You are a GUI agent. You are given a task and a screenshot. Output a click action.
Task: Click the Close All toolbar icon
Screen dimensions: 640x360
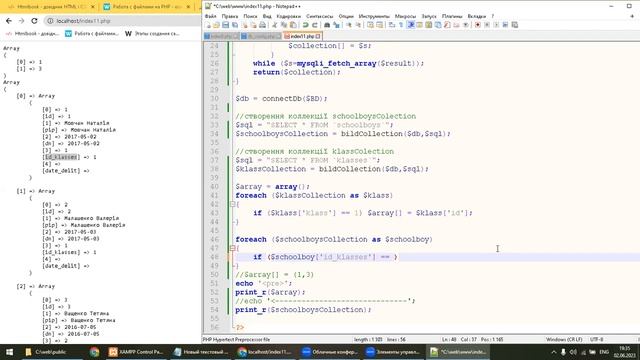pos(253,25)
